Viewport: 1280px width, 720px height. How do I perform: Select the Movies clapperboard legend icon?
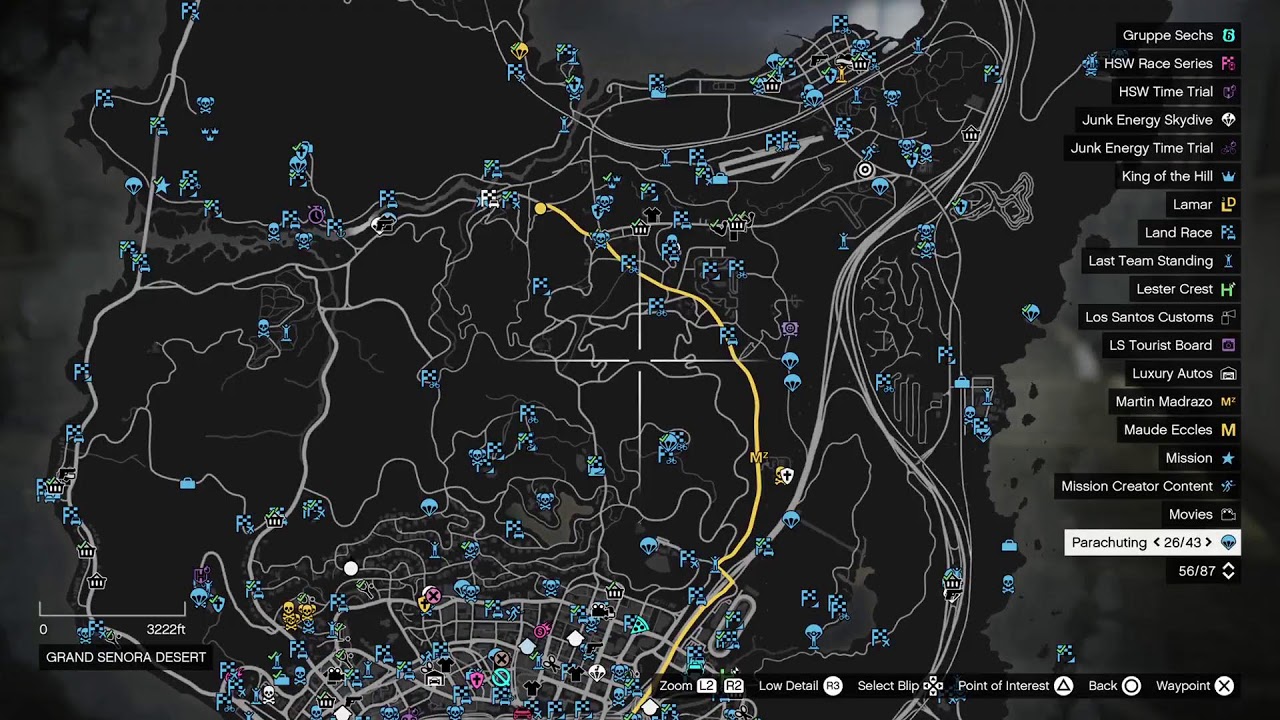coord(1229,514)
